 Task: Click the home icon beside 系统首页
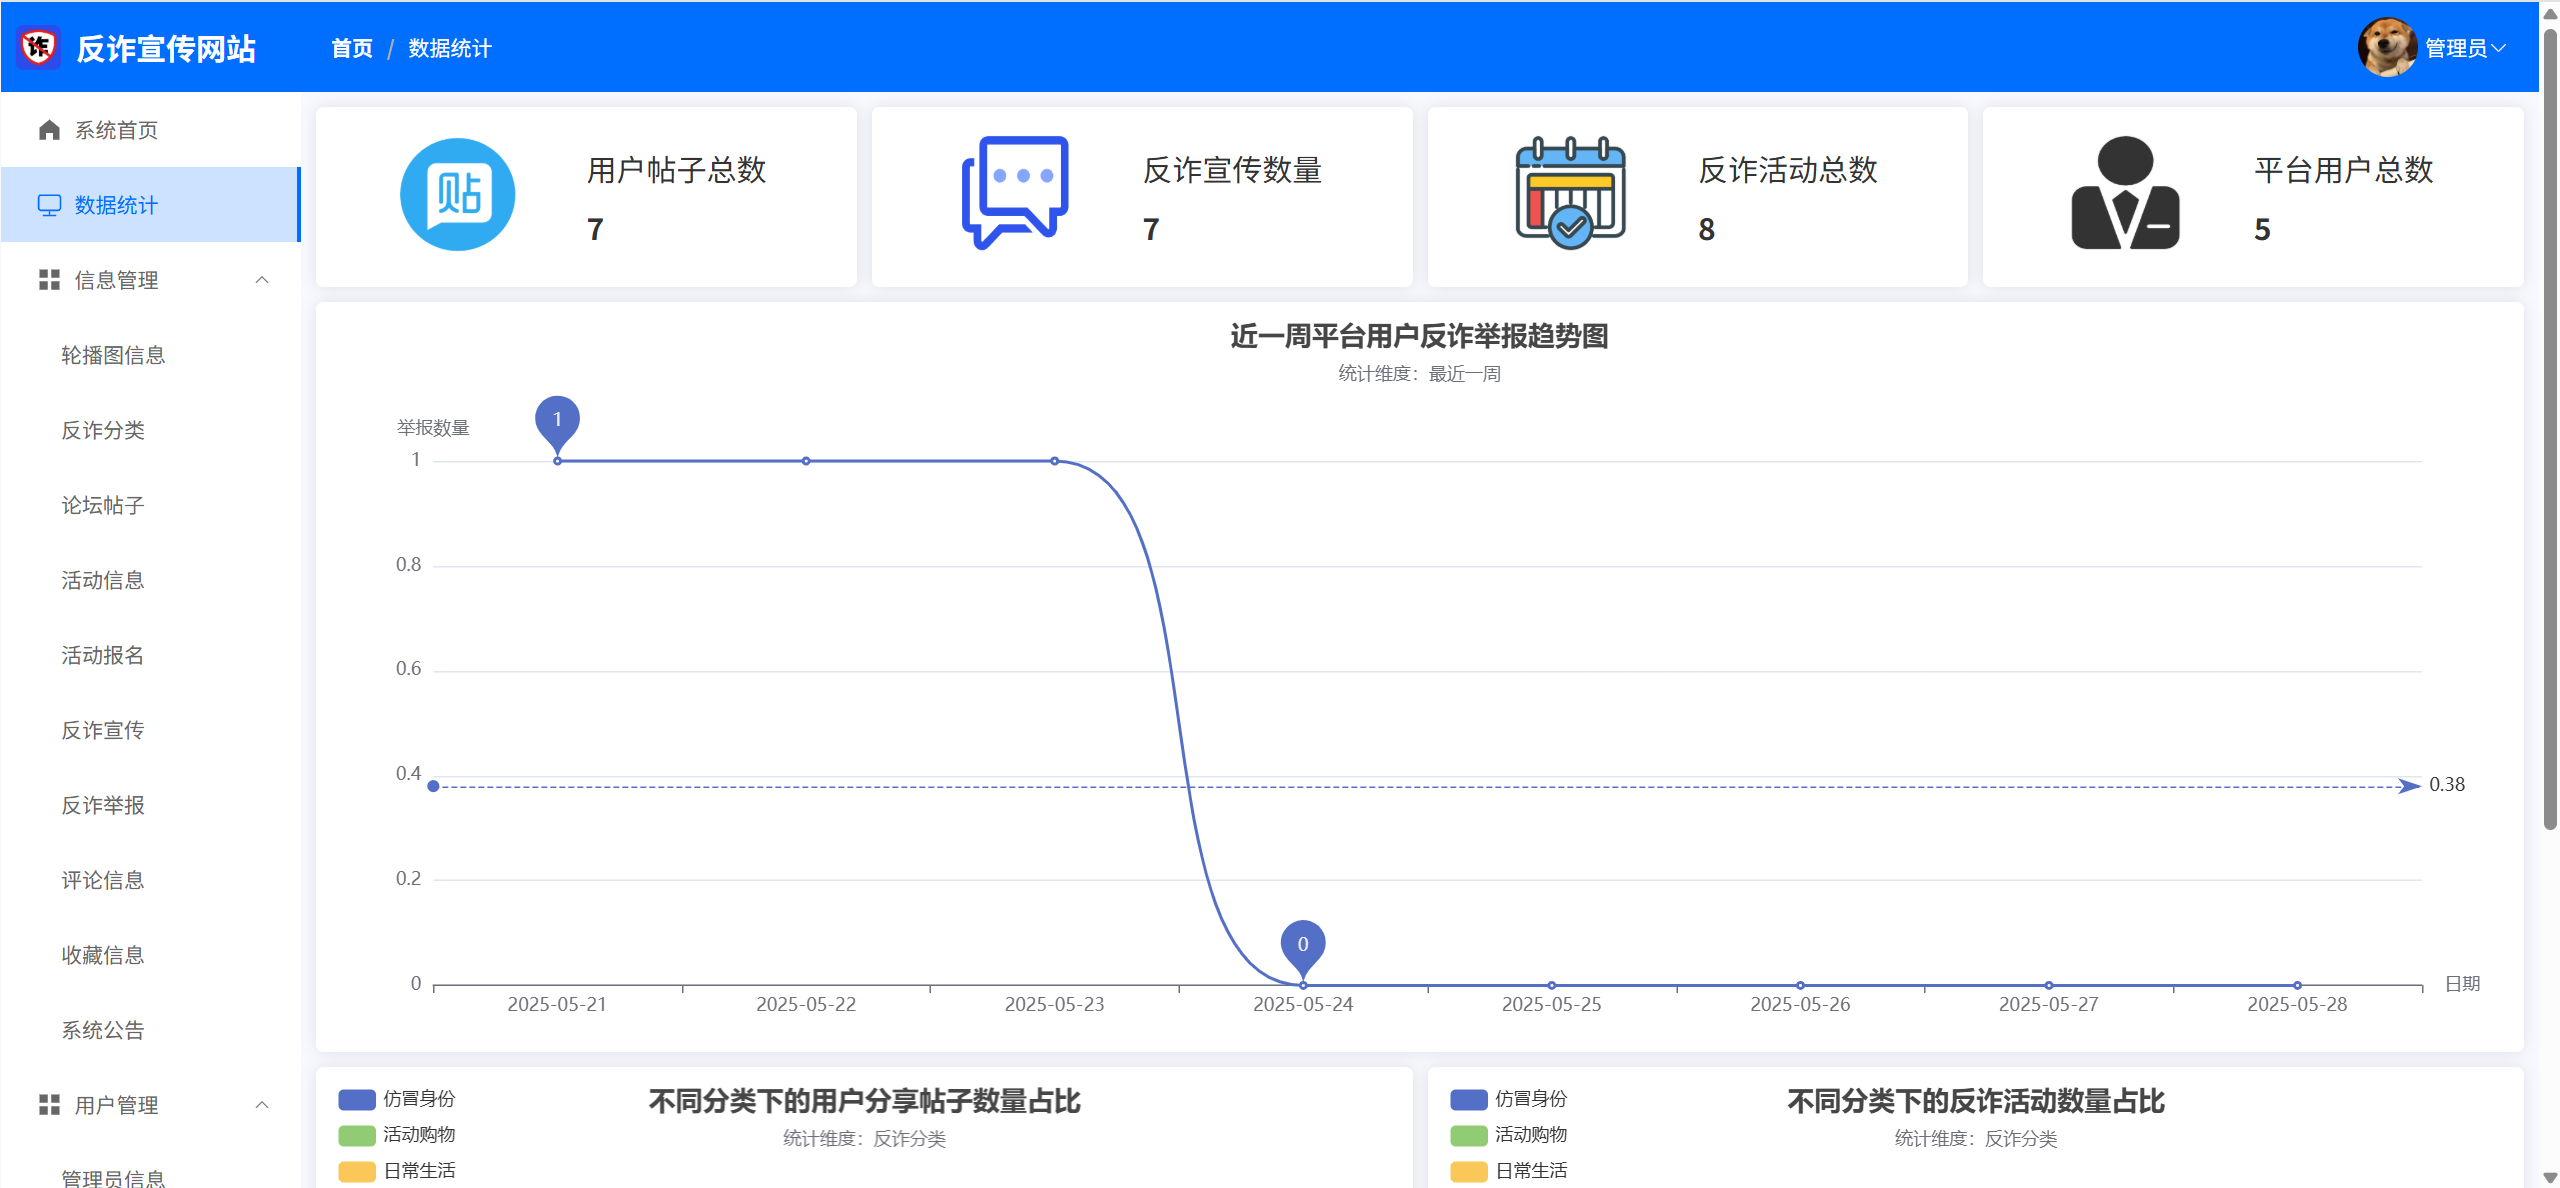pos(49,130)
